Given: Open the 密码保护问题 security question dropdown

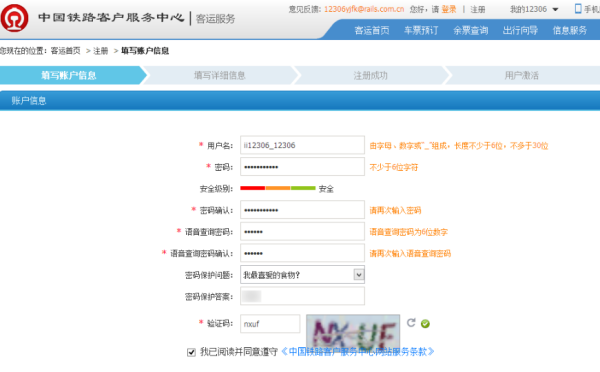Looking at the screenshot, I should [x=302, y=274].
